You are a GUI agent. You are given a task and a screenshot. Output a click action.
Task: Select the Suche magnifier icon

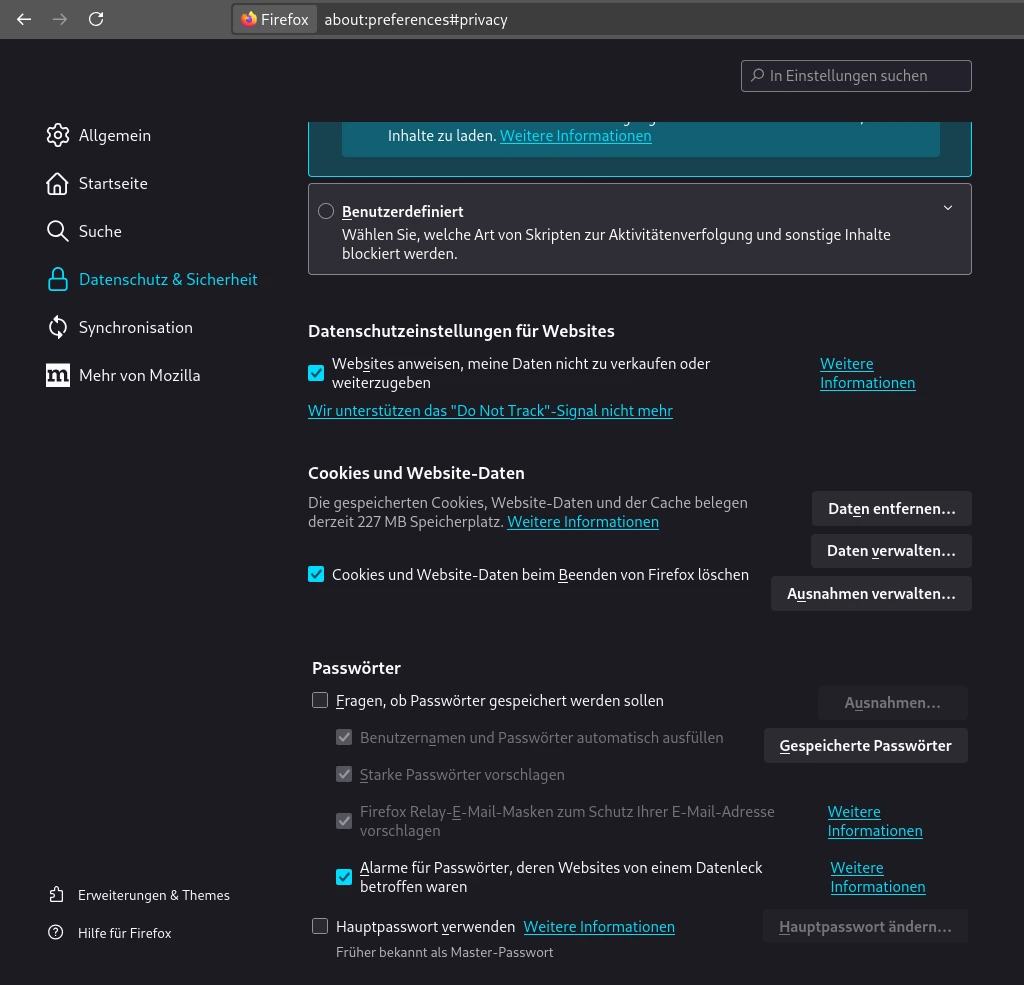[x=58, y=231]
